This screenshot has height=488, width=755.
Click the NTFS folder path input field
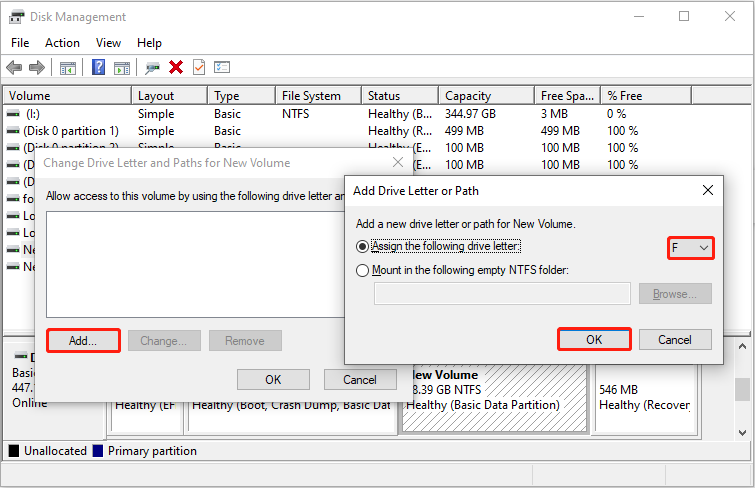[x=502, y=293]
